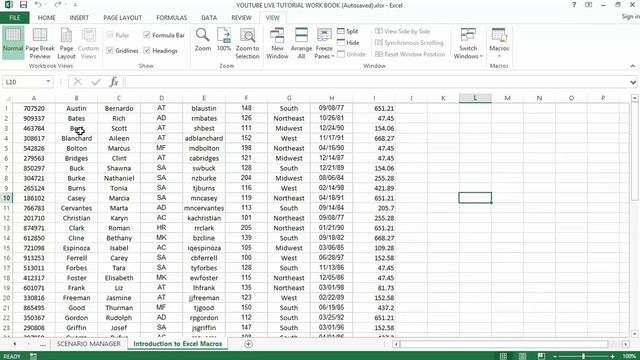Image resolution: width=640 pixels, height=360 pixels.
Task: Click the Insert Function fx icon
Action: coord(114,82)
